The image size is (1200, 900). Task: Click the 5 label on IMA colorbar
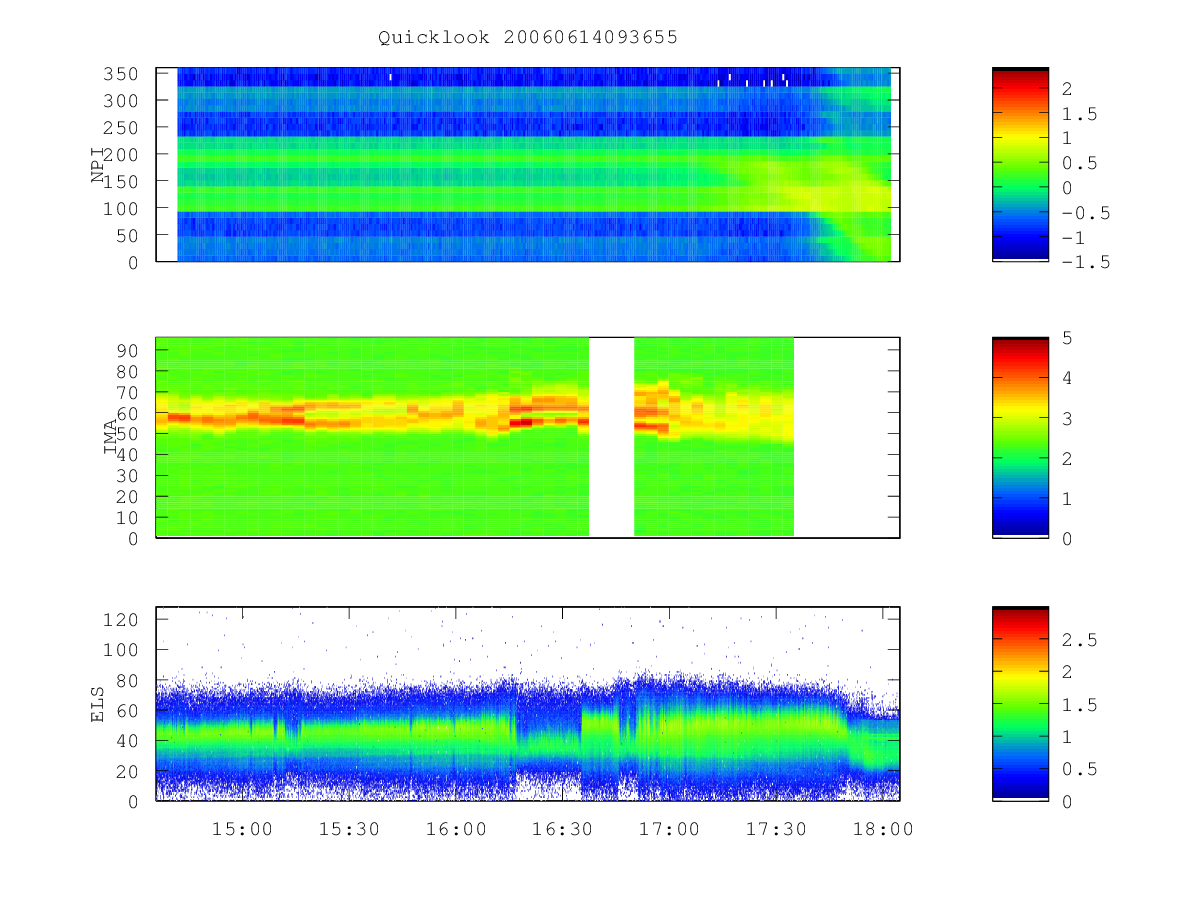click(x=1068, y=338)
